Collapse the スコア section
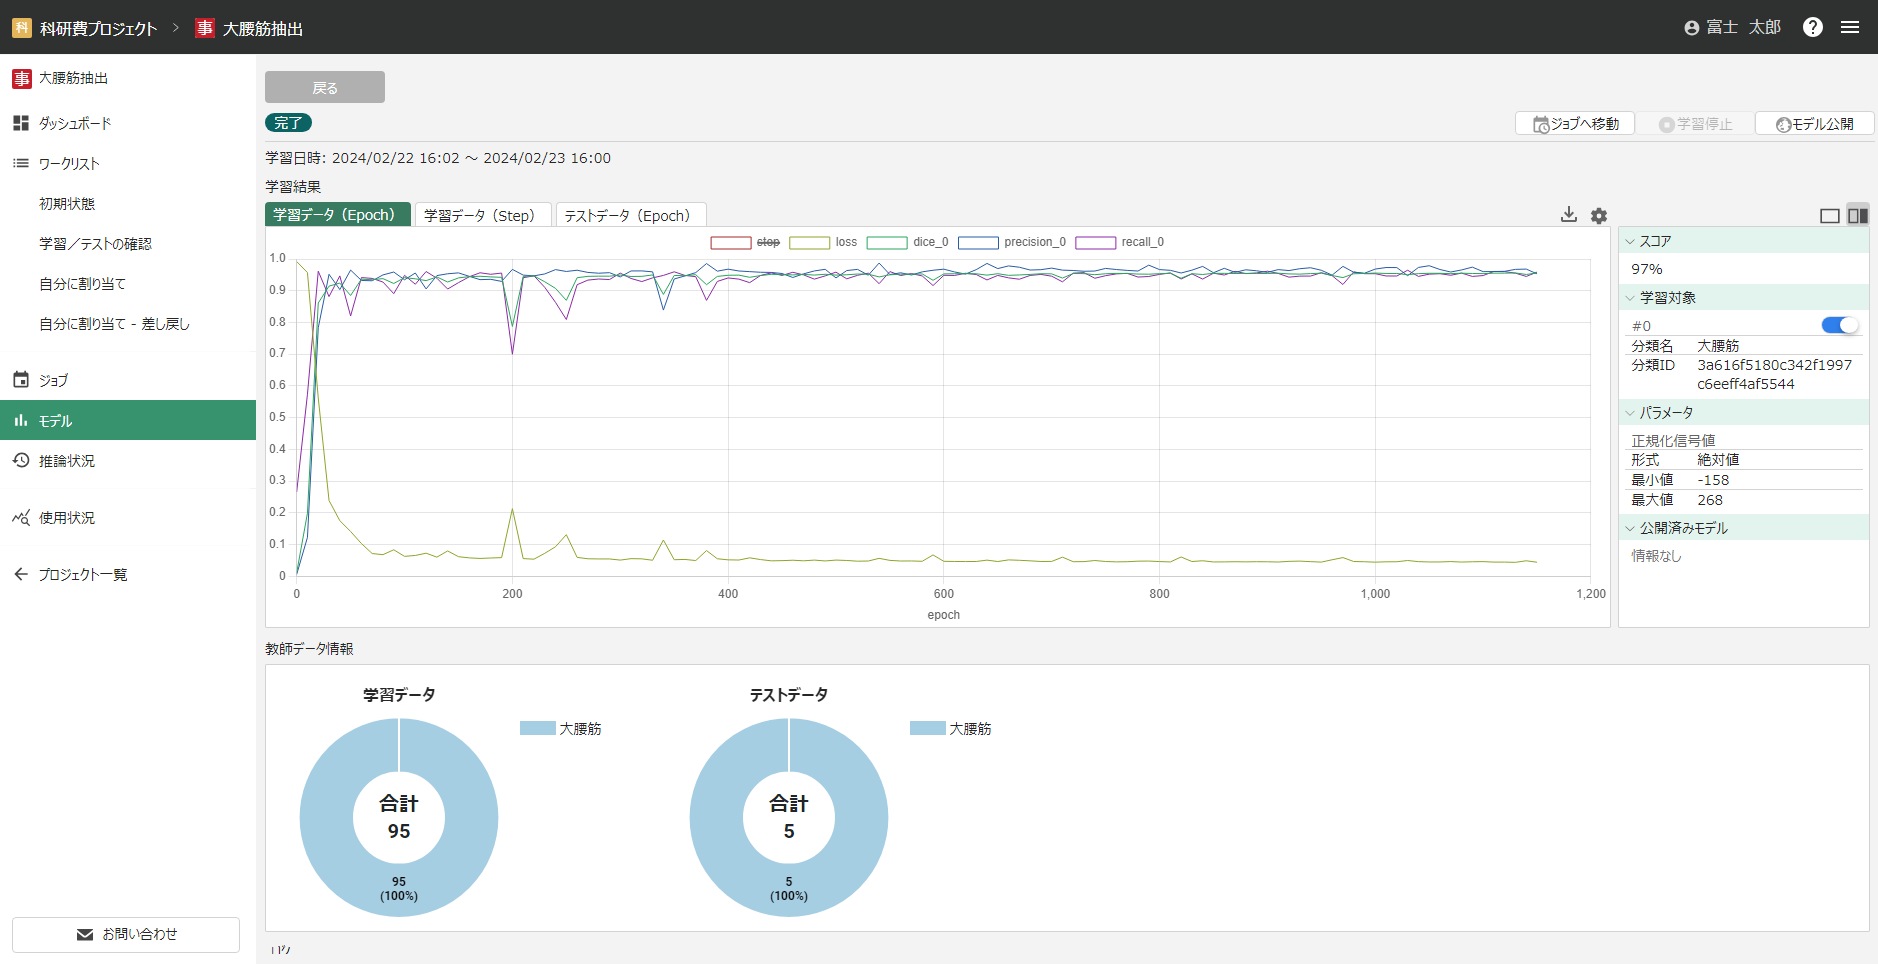This screenshot has height=964, width=1878. pos(1631,241)
